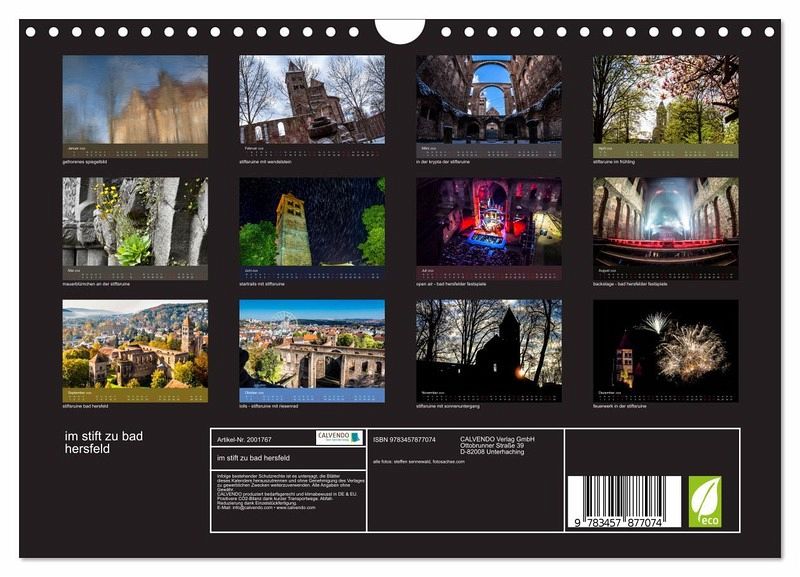Click 'D-82008 Unterhaching' text
The height and width of the screenshot is (577, 800).
click(x=492, y=451)
